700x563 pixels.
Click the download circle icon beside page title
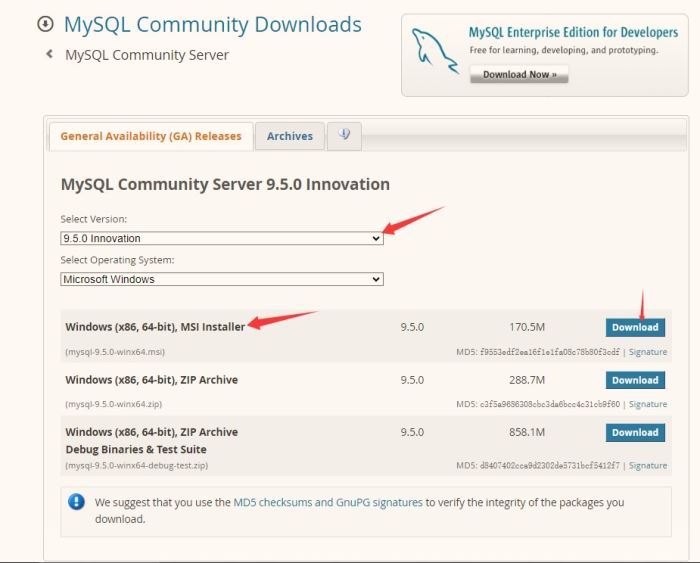[44, 24]
